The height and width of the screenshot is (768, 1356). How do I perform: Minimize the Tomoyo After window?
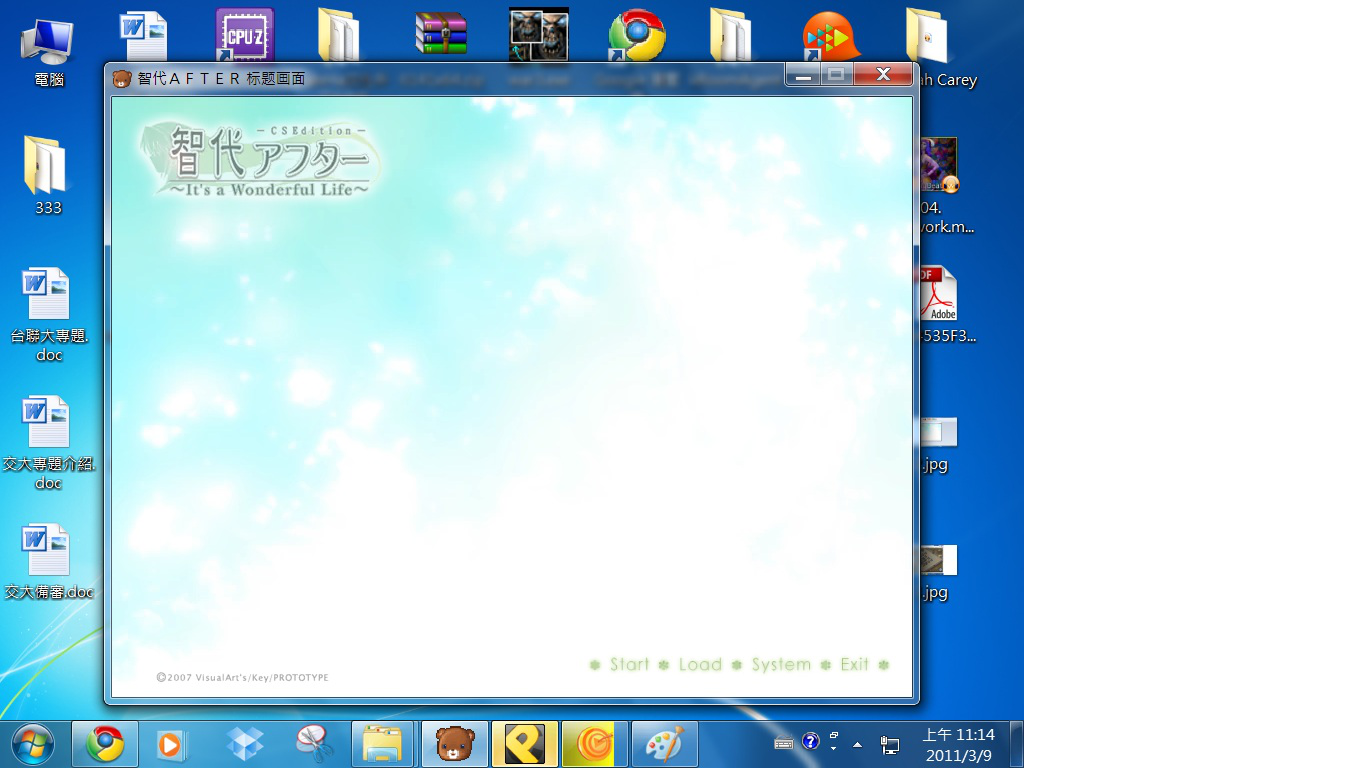pyautogui.click(x=803, y=75)
